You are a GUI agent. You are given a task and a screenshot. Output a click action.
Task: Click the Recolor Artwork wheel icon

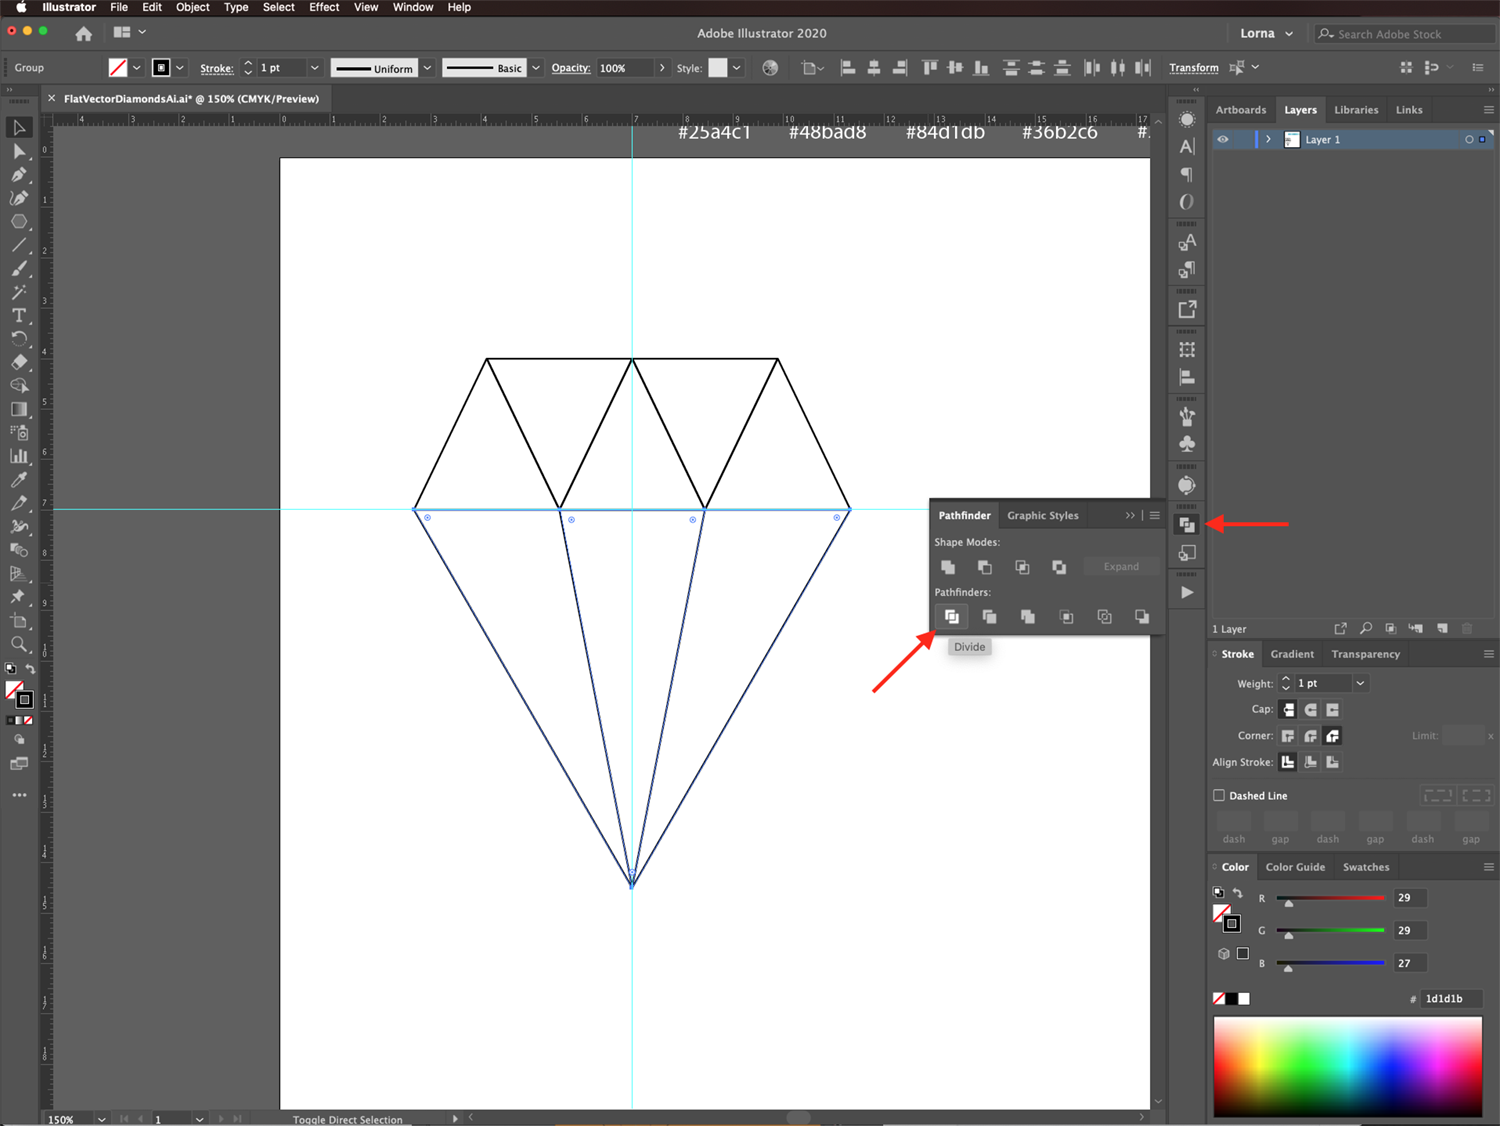[x=770, y=68]
